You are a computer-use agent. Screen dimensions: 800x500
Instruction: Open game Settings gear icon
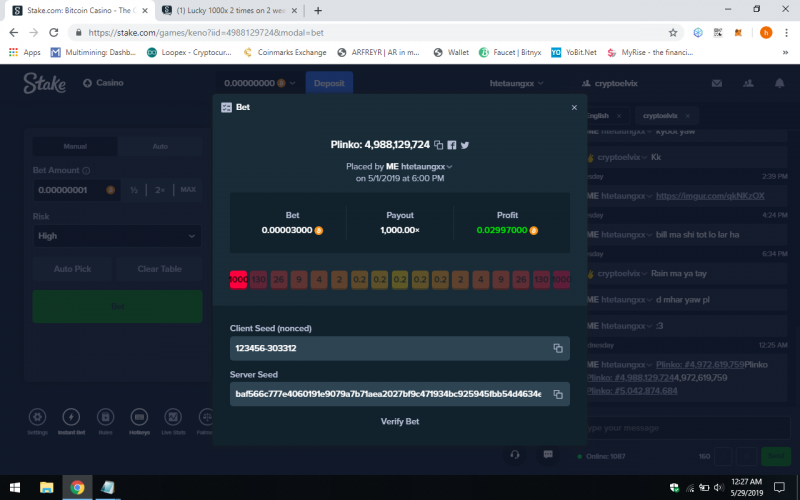[37, 417]
